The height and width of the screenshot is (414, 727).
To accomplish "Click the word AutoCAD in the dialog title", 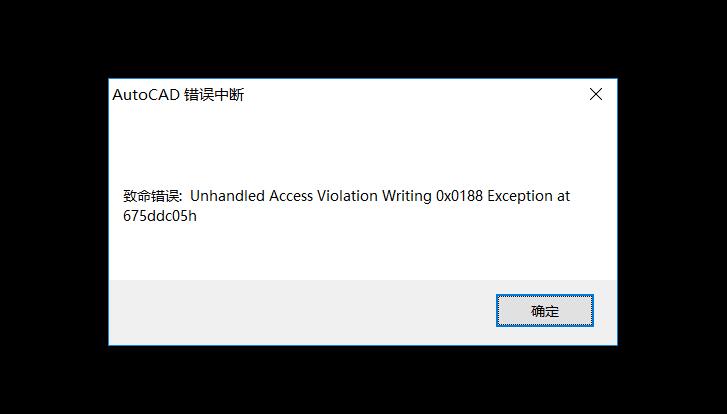I will coord(146,95).
